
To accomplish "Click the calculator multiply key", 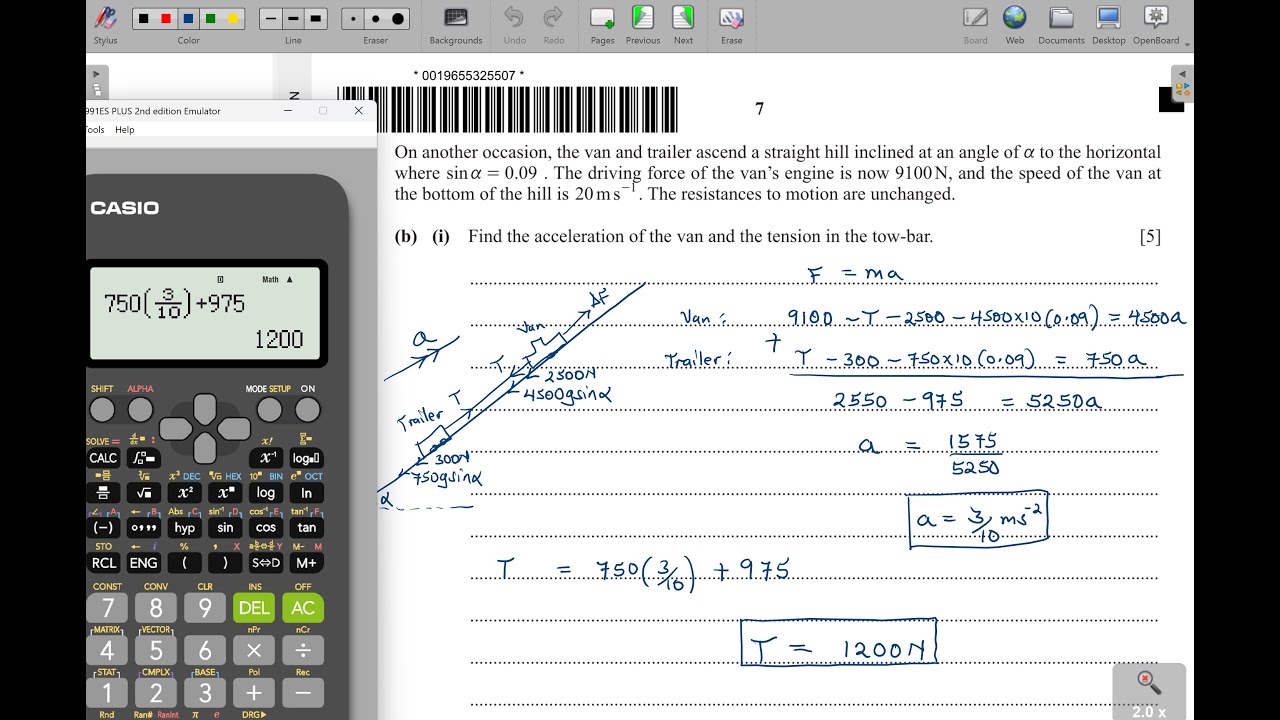I will coord(254,649).
